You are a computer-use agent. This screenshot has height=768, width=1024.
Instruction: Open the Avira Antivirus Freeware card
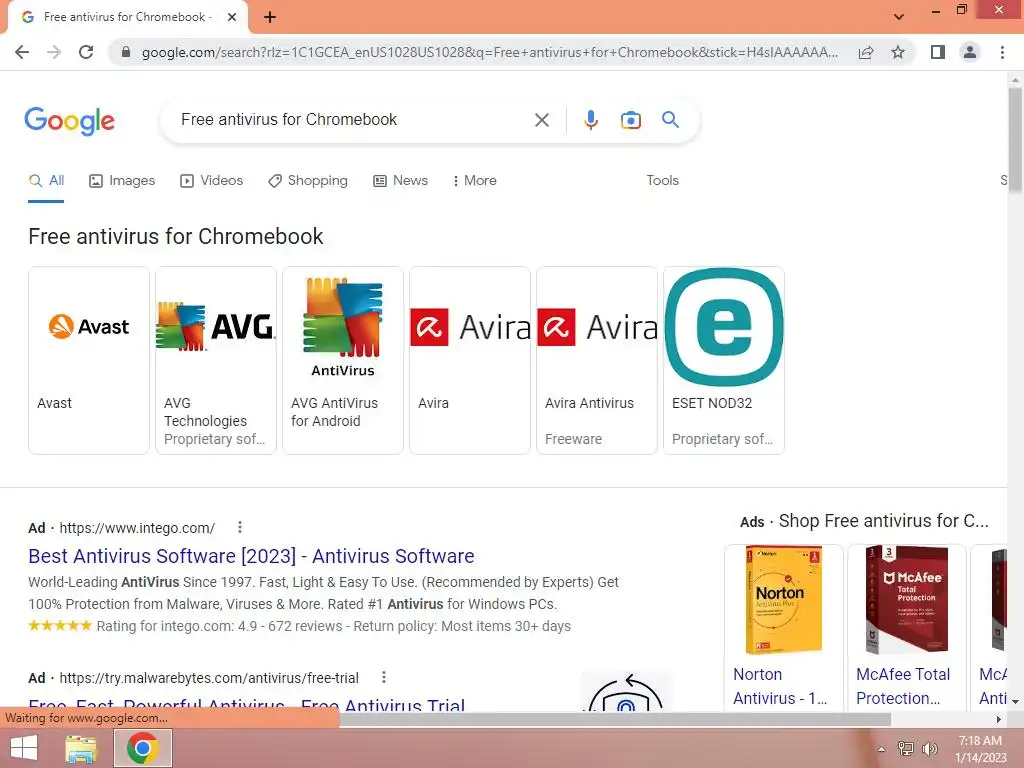597,360
